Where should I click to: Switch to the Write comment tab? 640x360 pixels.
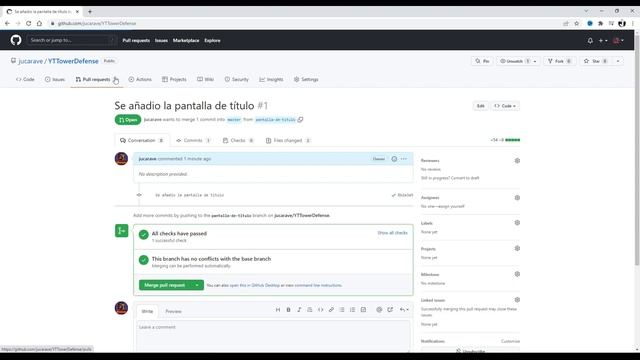[147, 311]
